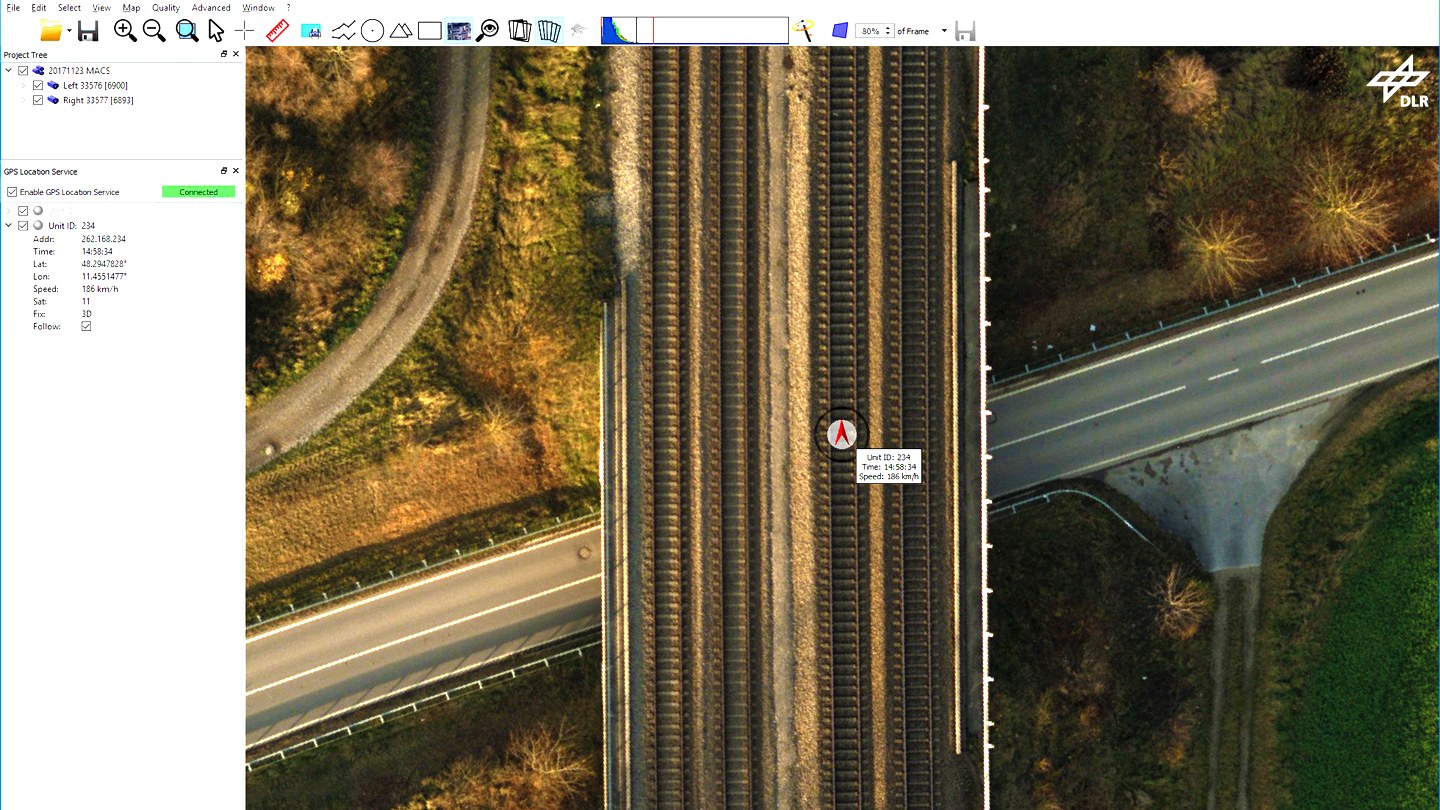Screen dimensions: 1440x810
Task: Click the save floppy disk icon
Action: (88, 31)
